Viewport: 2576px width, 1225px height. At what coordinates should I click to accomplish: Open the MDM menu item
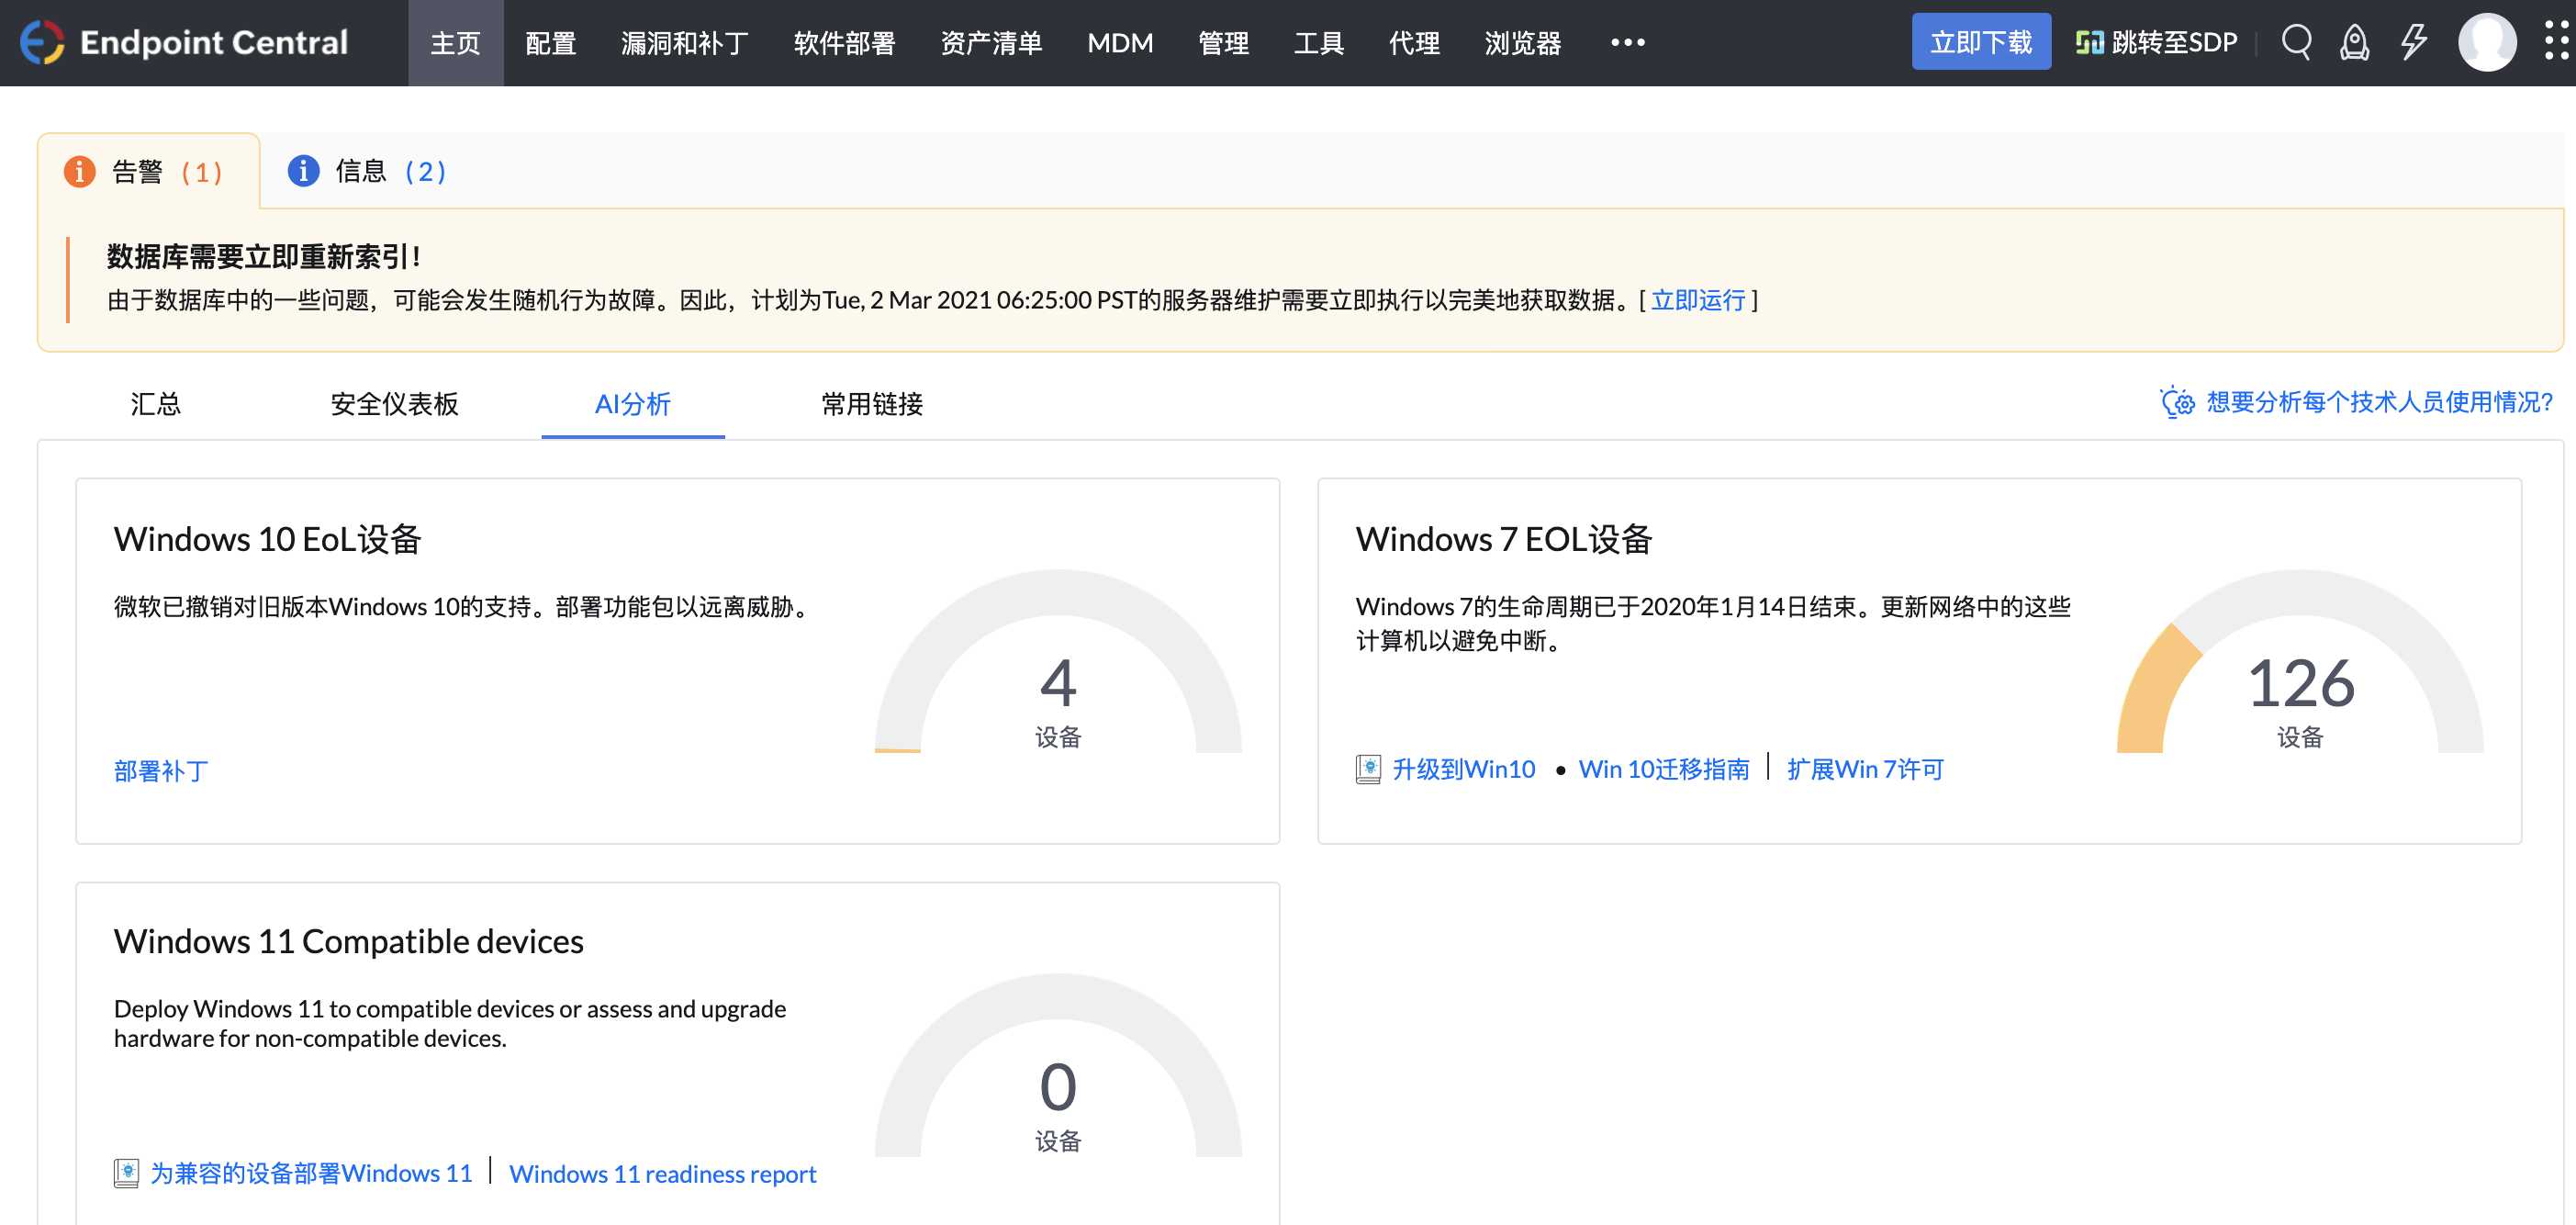point(1120,43)
